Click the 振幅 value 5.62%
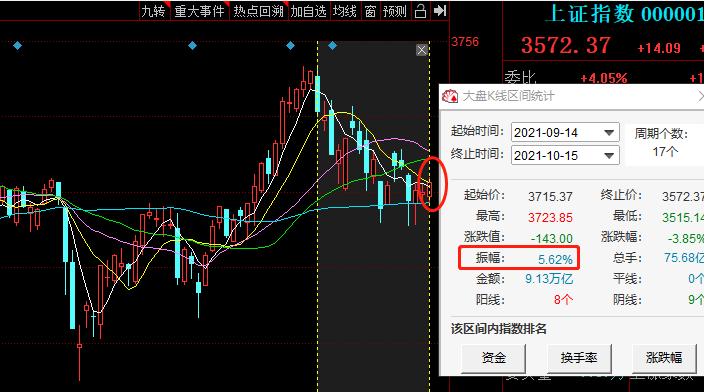Viewport: 704px width, 392px height. click(x=555, y=260)
